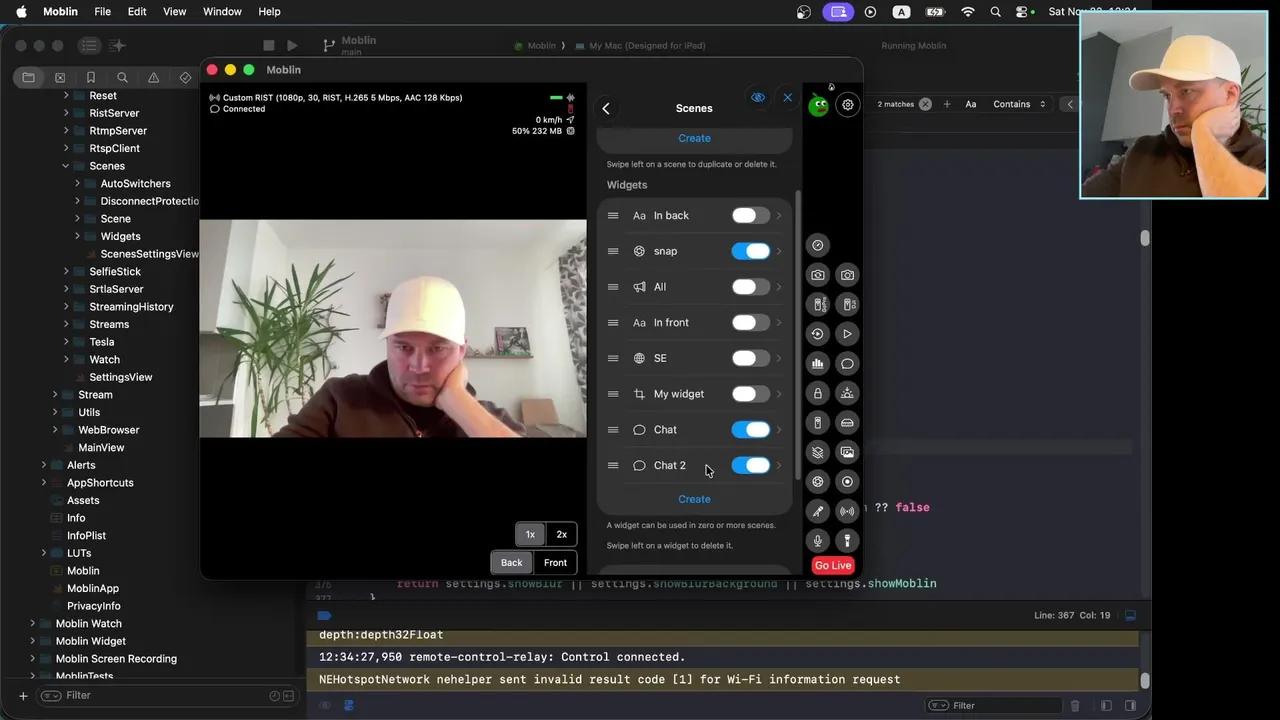Click the record circle quick button
Image resolution: width=1280 pixels, height=720 pixels.
848,482
